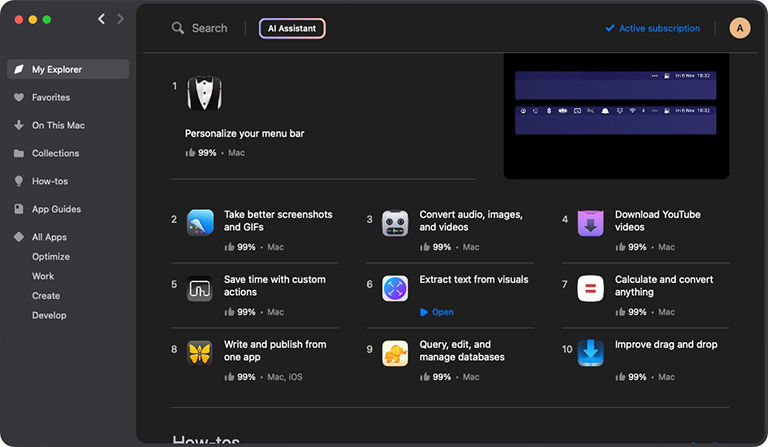768x447 pixels.
Task: Click the screenshot app icon in item 2
Action: pos(200,223)
